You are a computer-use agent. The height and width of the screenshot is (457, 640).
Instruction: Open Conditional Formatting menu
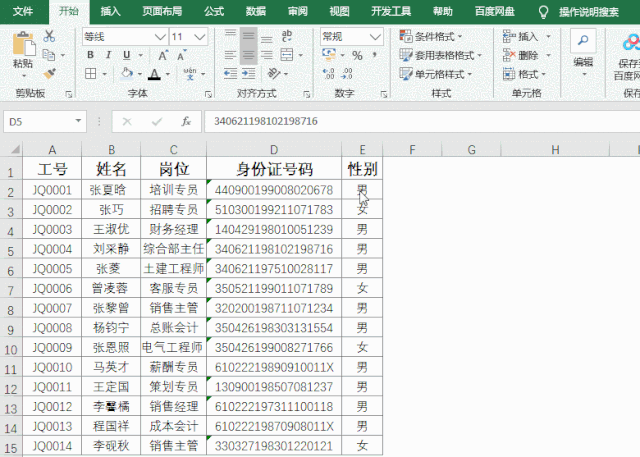point(431,36)
